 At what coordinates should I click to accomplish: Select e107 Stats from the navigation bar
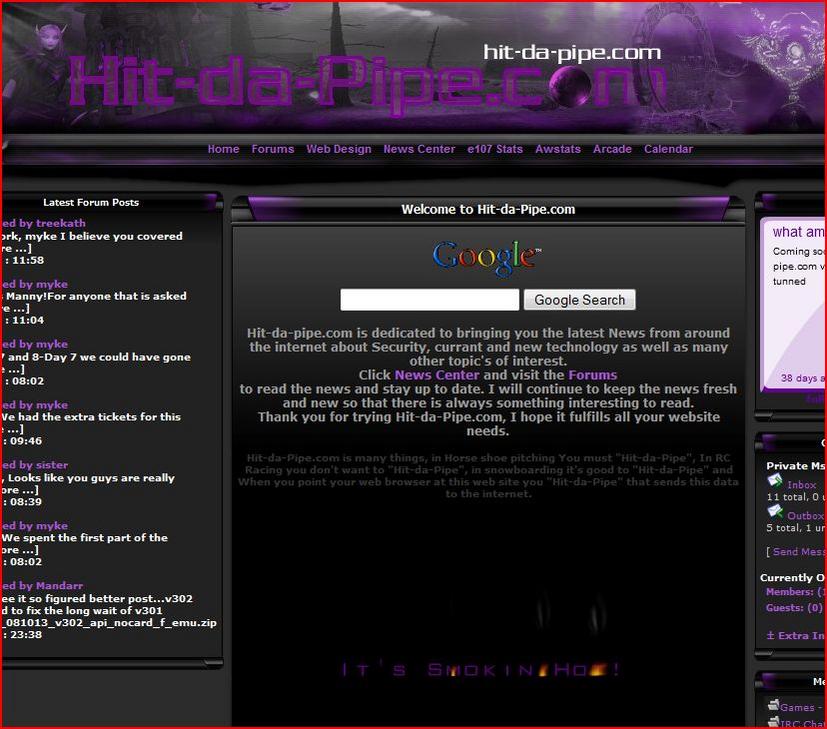click(x=495, y=149)
